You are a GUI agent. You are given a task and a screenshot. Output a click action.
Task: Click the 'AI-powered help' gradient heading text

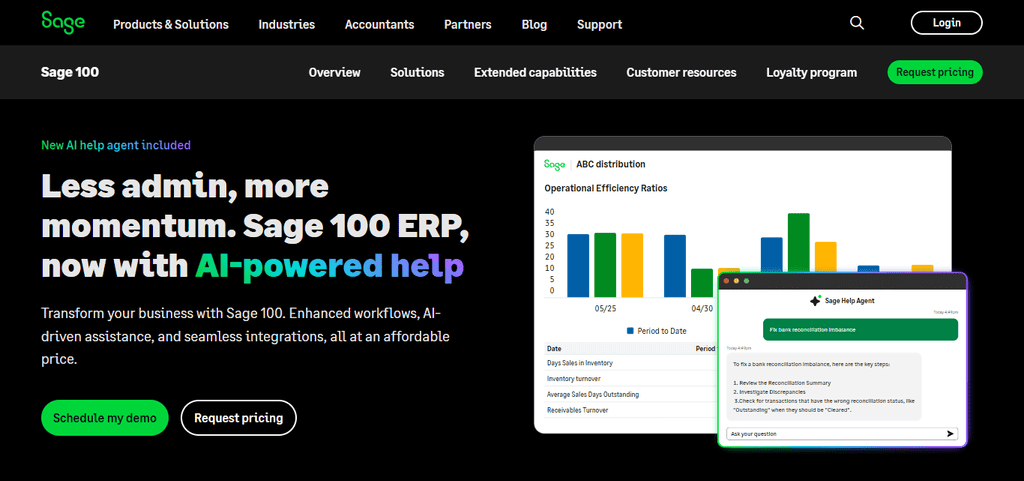point(330,266)
